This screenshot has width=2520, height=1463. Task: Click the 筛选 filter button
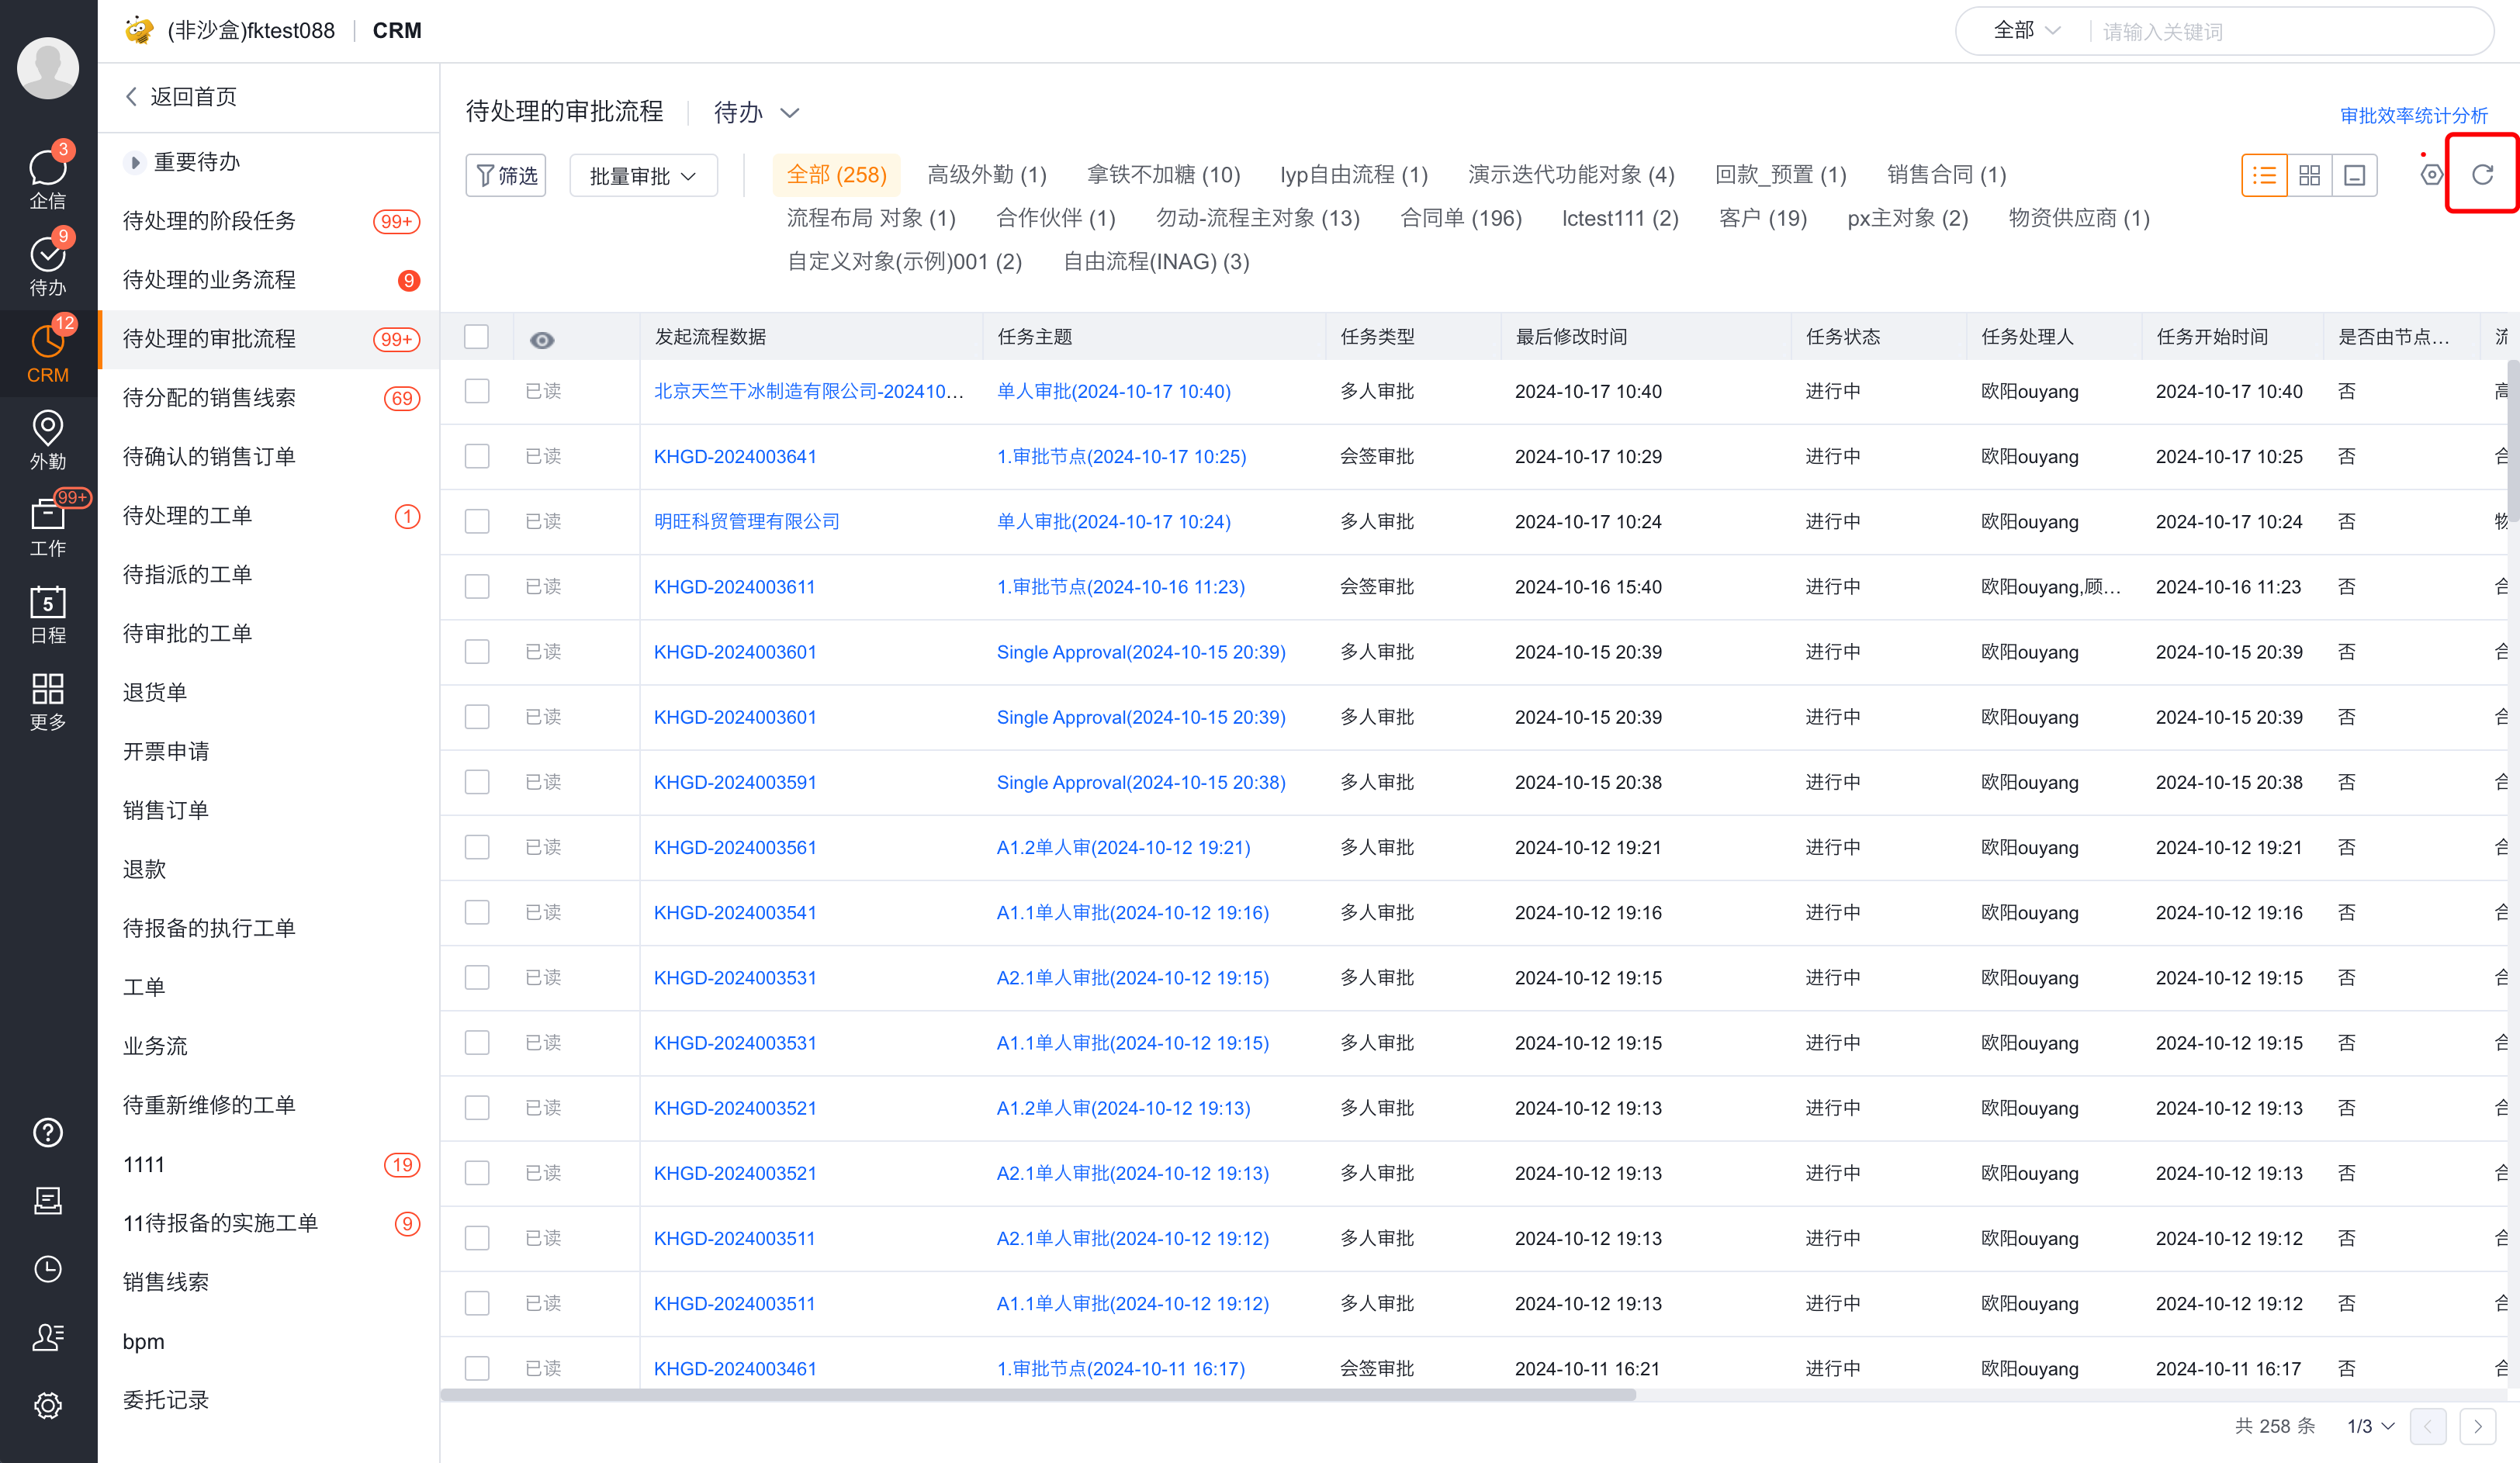click(x=506, y=175)
